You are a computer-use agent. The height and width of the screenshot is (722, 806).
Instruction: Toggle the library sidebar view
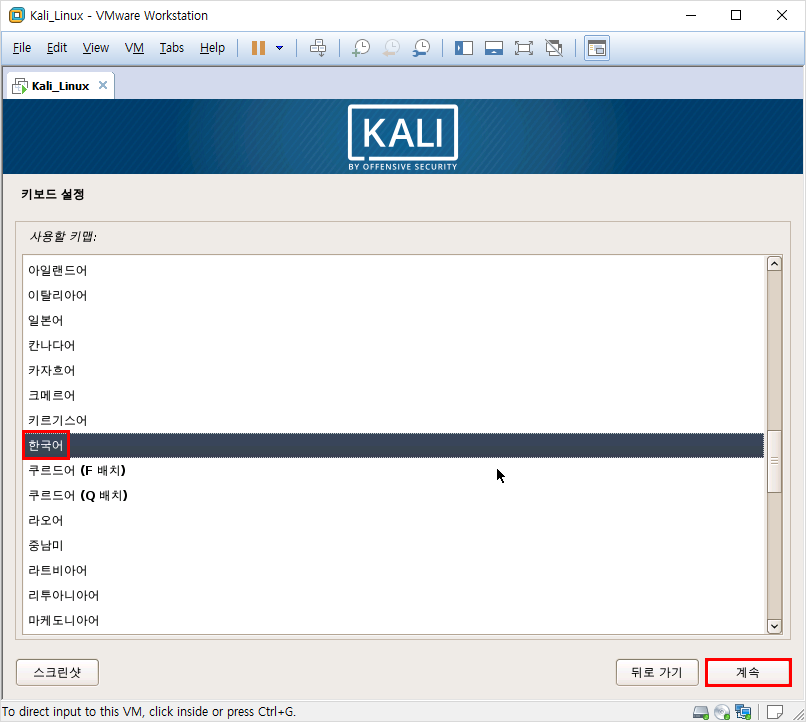pyautogui.click(x=464, y=48)
